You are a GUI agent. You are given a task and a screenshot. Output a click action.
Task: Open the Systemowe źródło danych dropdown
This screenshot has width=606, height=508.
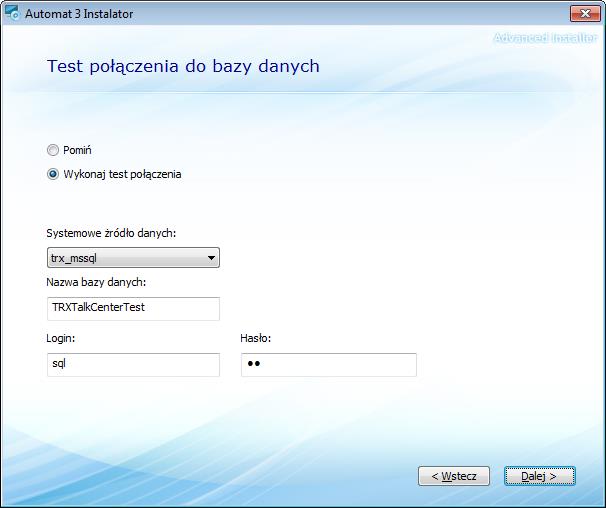(133, 258)
